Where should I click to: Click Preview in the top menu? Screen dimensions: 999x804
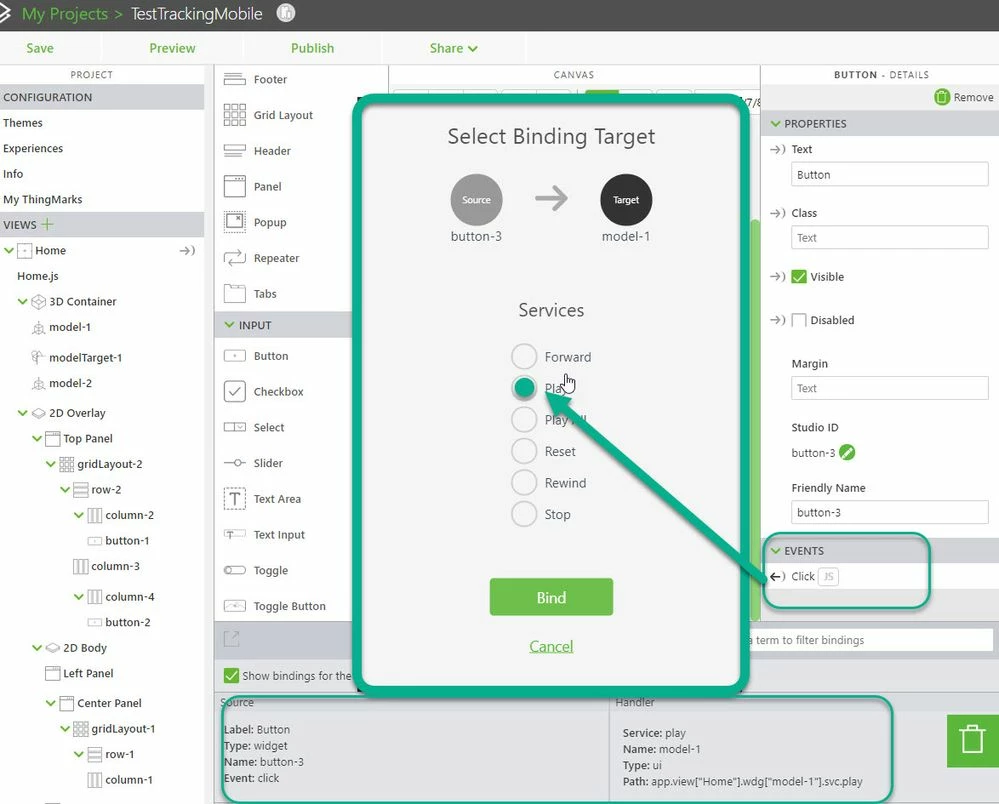(172, 48)
